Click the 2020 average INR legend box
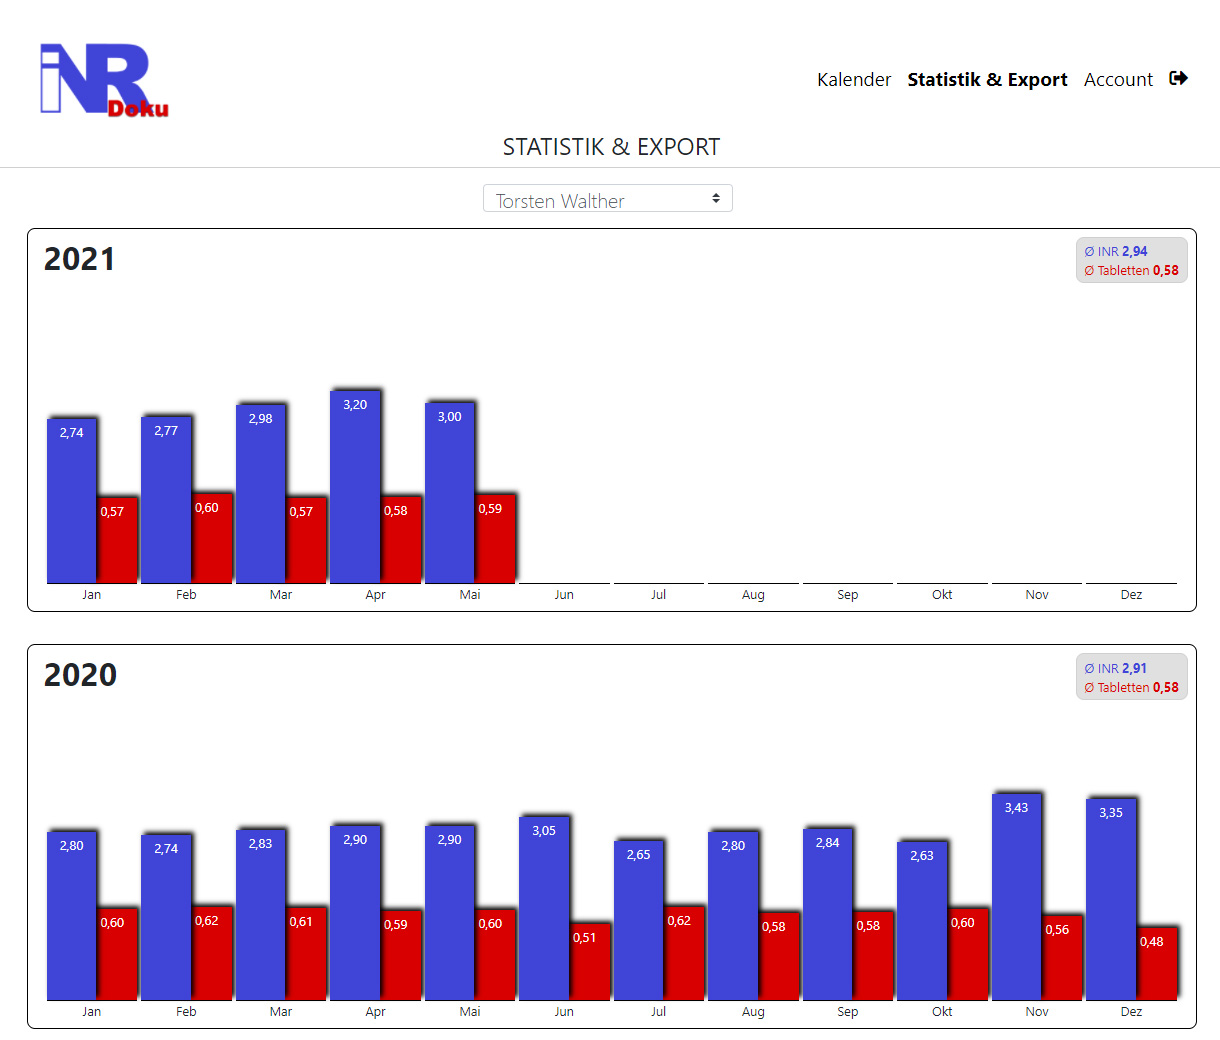 (x=1131, y=677)
